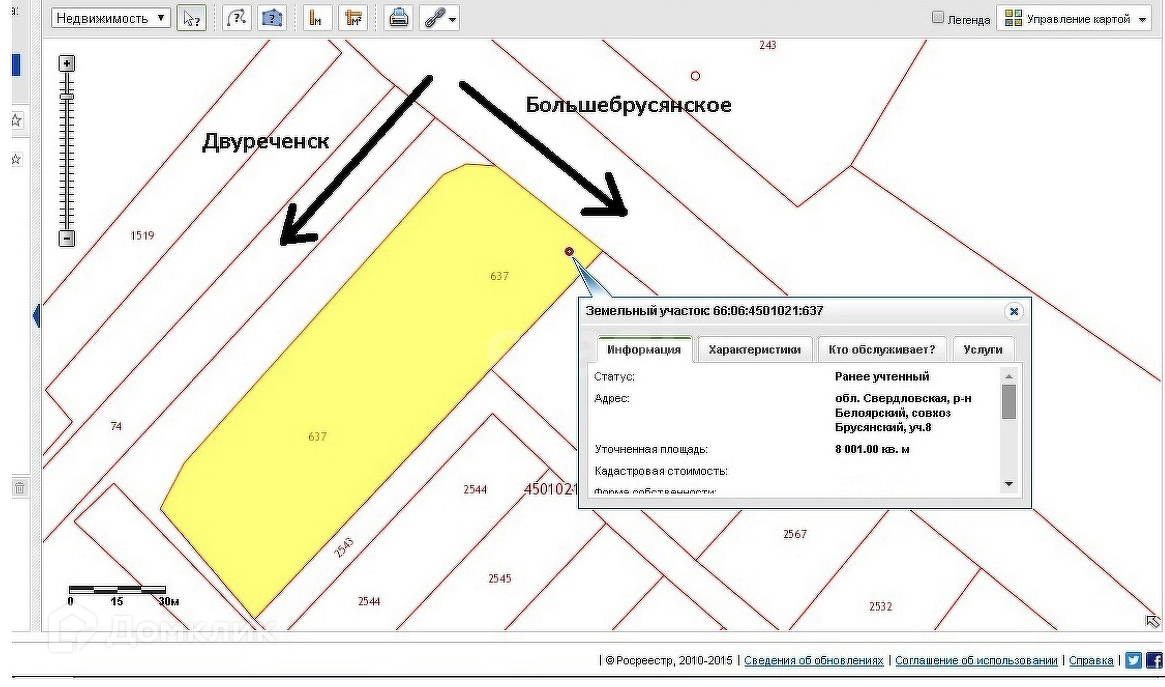Select the identify-object cursor tool
This screenshot has width=1165, height=687.
(192, 18)
